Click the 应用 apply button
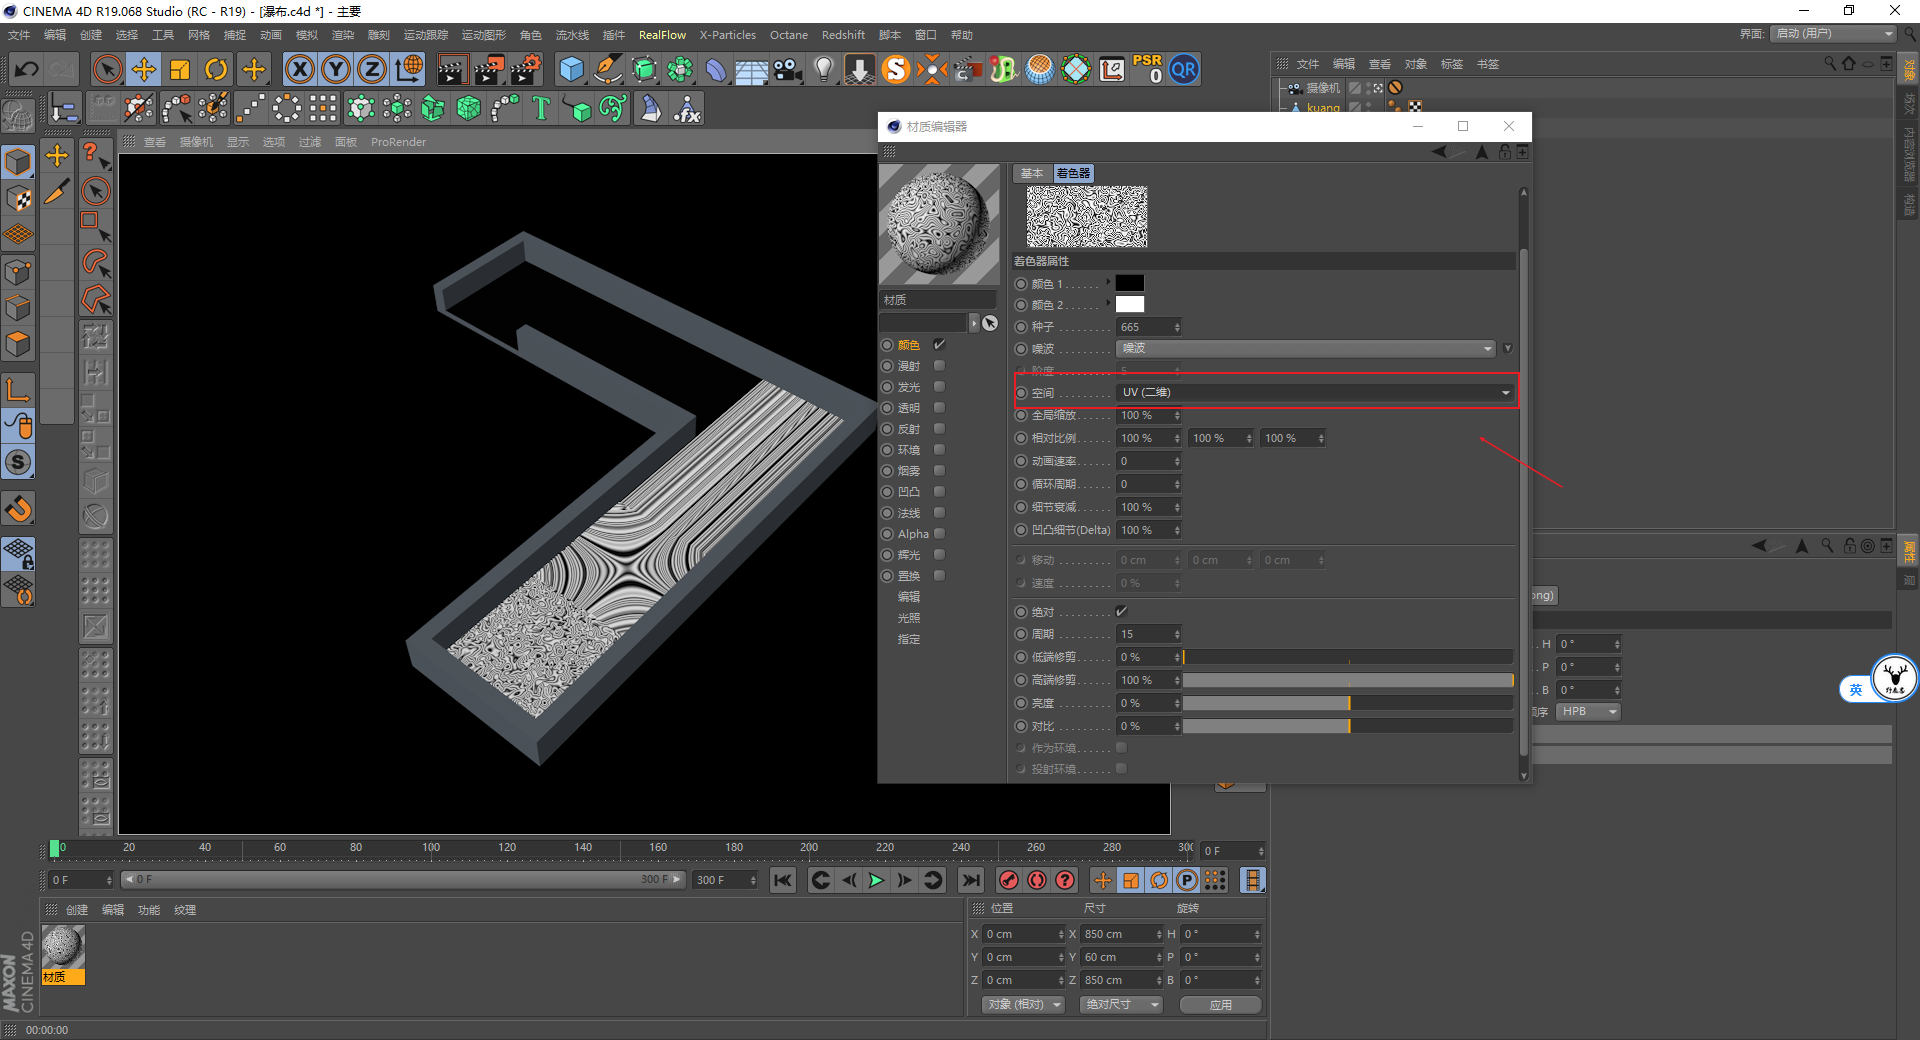The height and width of the screenshot is (1040, 1920). pos(1220,1004)
